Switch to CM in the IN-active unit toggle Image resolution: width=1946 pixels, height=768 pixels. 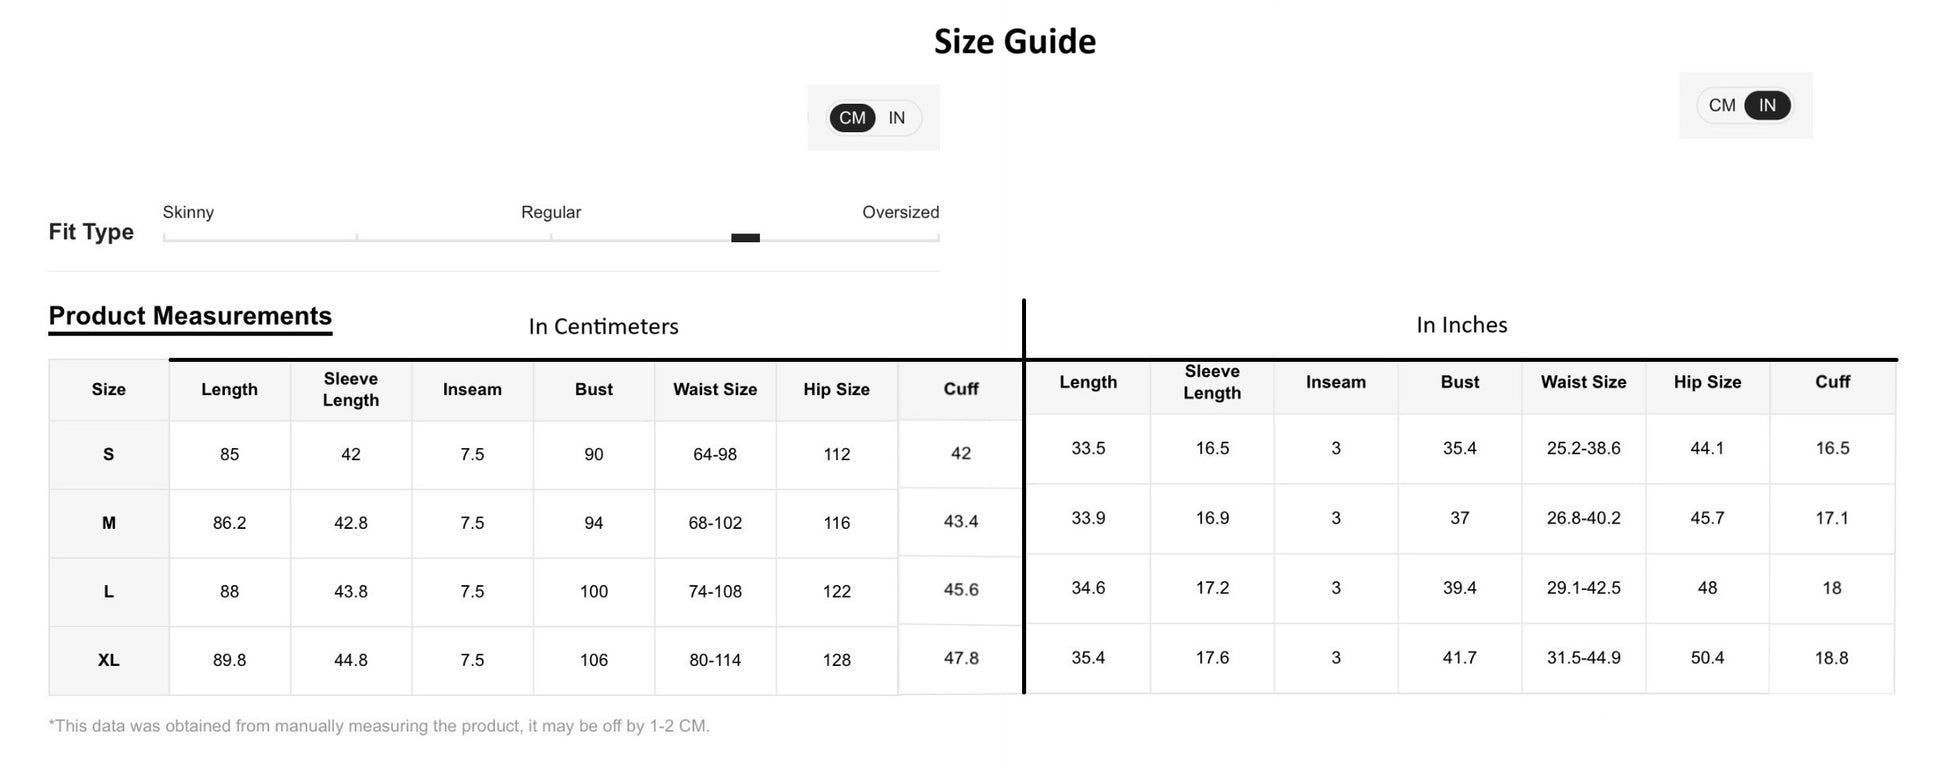click(x=1721, y=105)
